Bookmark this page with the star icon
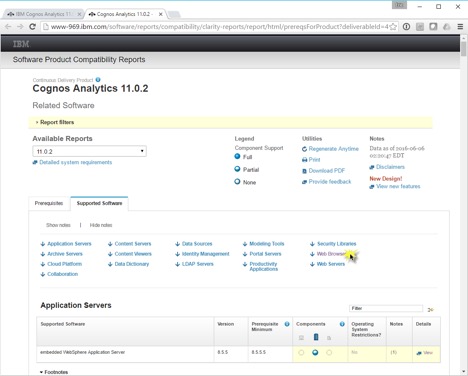 [x=393, y=27]
